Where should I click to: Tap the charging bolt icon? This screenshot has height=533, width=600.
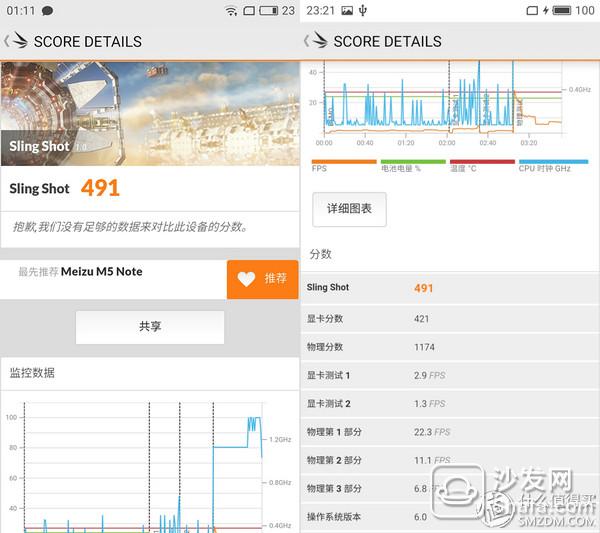pyautogui.click(x=546, y=10)
